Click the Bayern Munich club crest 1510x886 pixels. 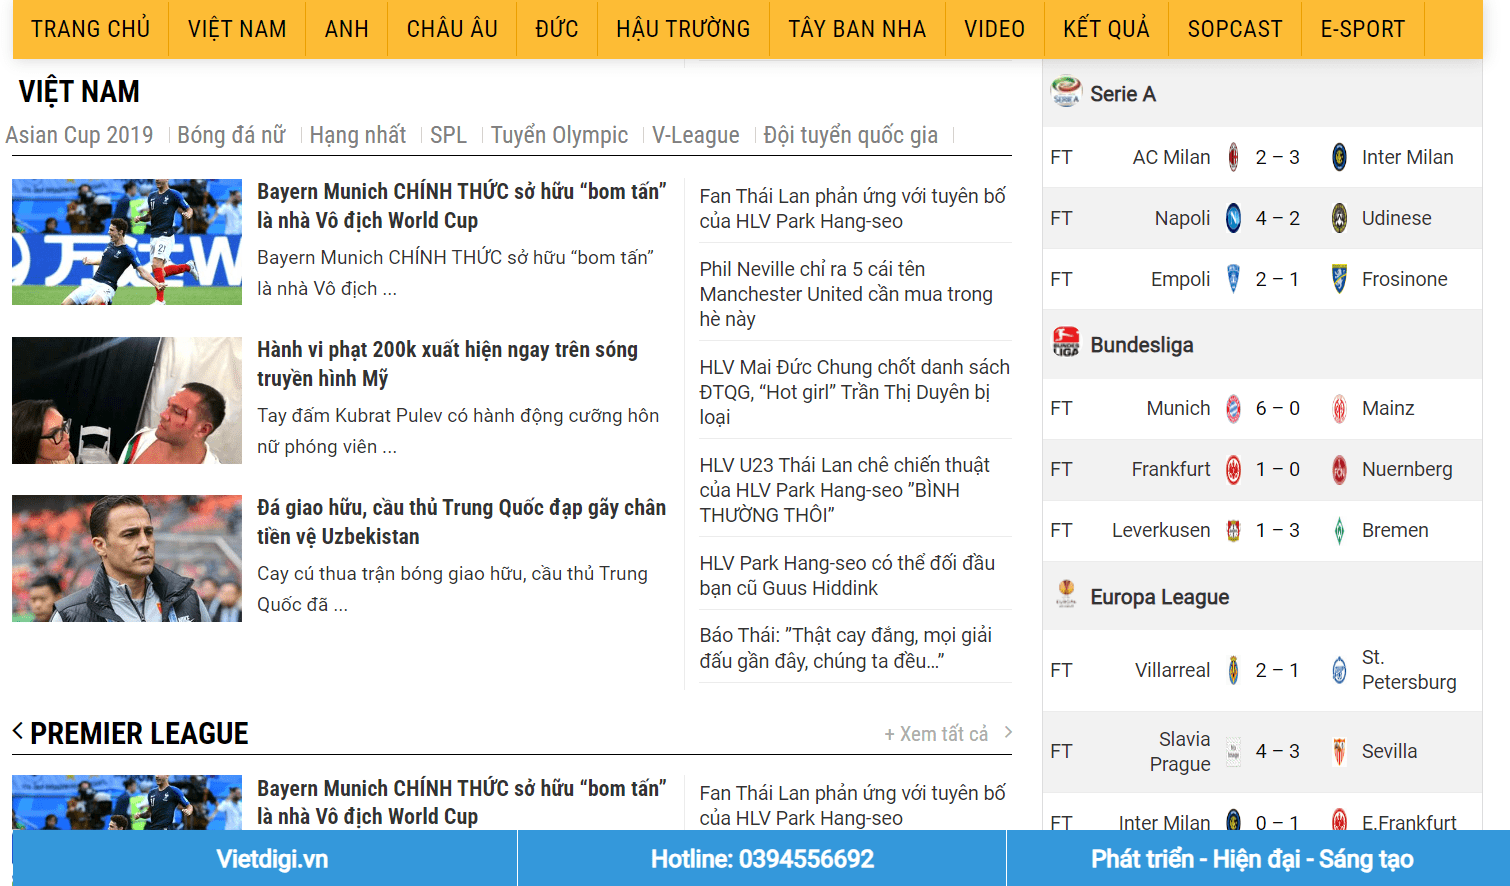(x=1234, y=408)
